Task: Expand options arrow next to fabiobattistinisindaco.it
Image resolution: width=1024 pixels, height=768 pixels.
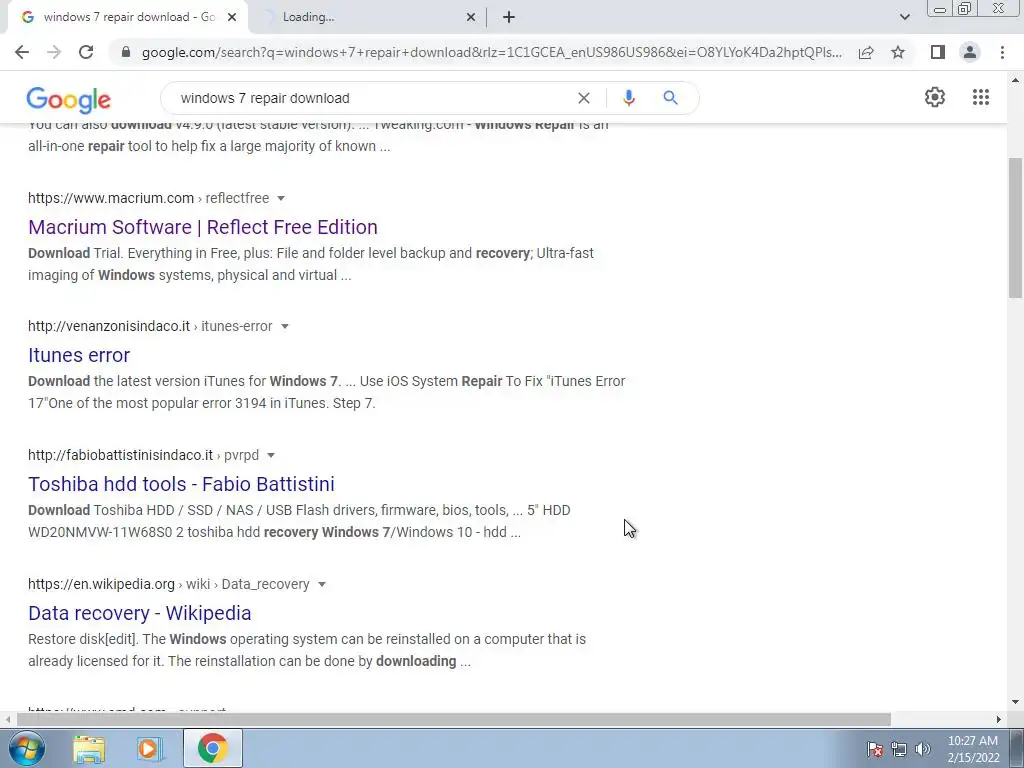Action: (x=270, y=455)
